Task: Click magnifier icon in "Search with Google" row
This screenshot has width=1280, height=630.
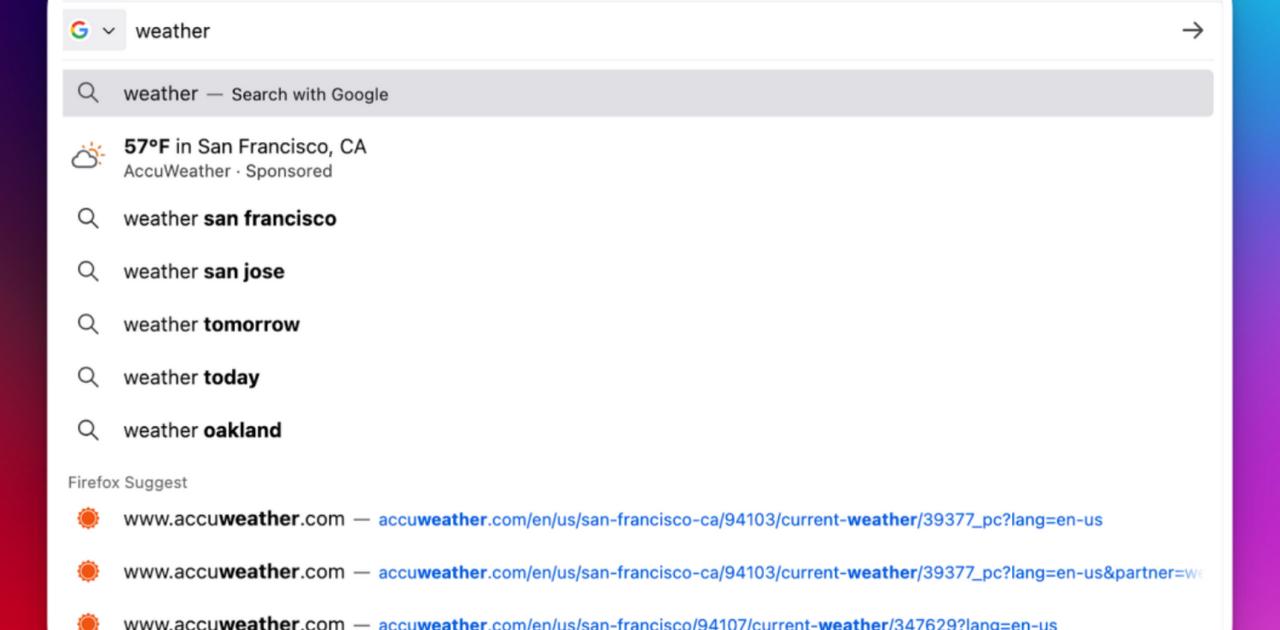Action: (88, 93)
